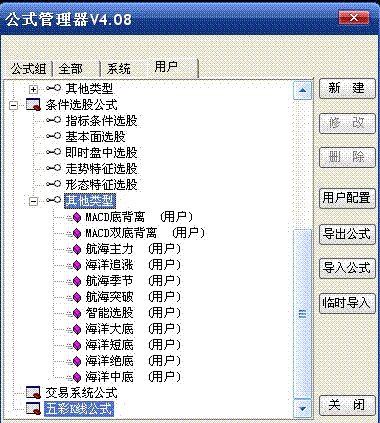The width and height of the screenshot is (380, 423).
Task: Click the 条件选股公式 folder icon
Action: (34, 105)
